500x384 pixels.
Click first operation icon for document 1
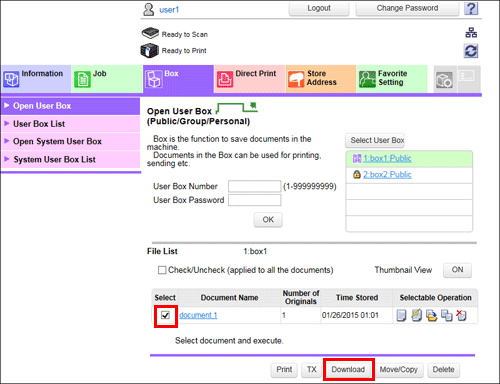401,315
